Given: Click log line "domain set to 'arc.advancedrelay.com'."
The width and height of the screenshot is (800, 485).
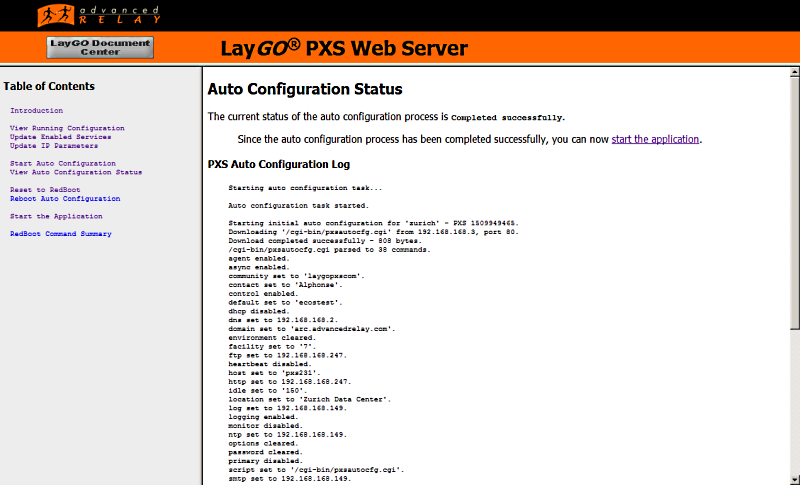Looking at the screenshot, I should pos(312,329).
